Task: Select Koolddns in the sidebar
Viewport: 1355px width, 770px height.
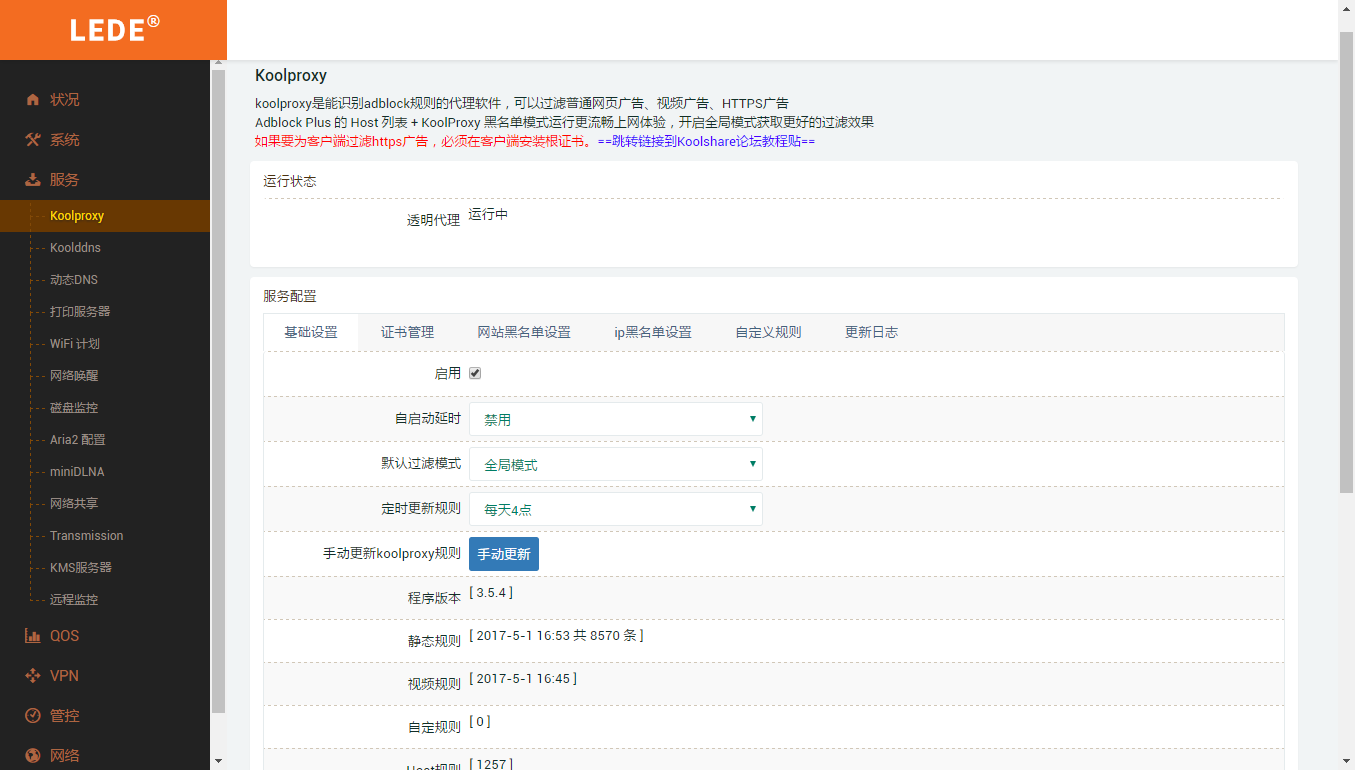Action: coord(75,248)
